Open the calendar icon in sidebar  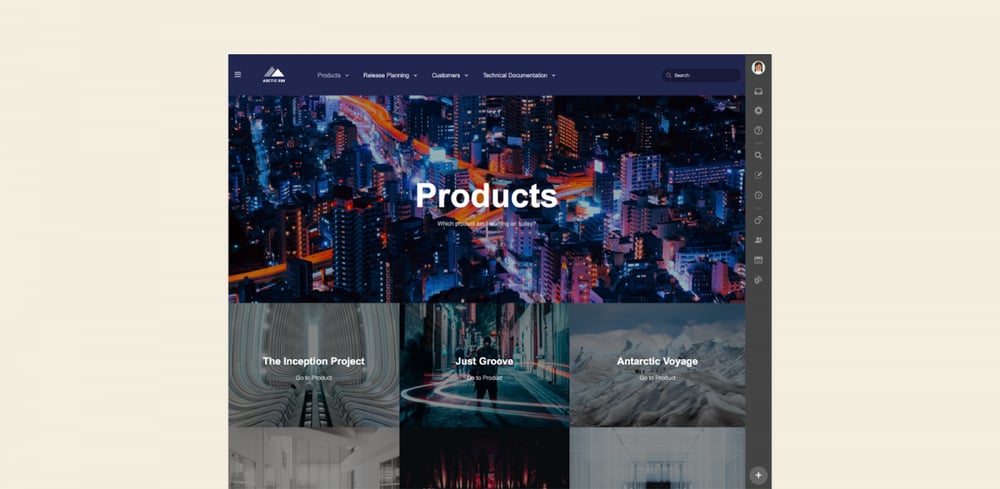pos(758,259)
